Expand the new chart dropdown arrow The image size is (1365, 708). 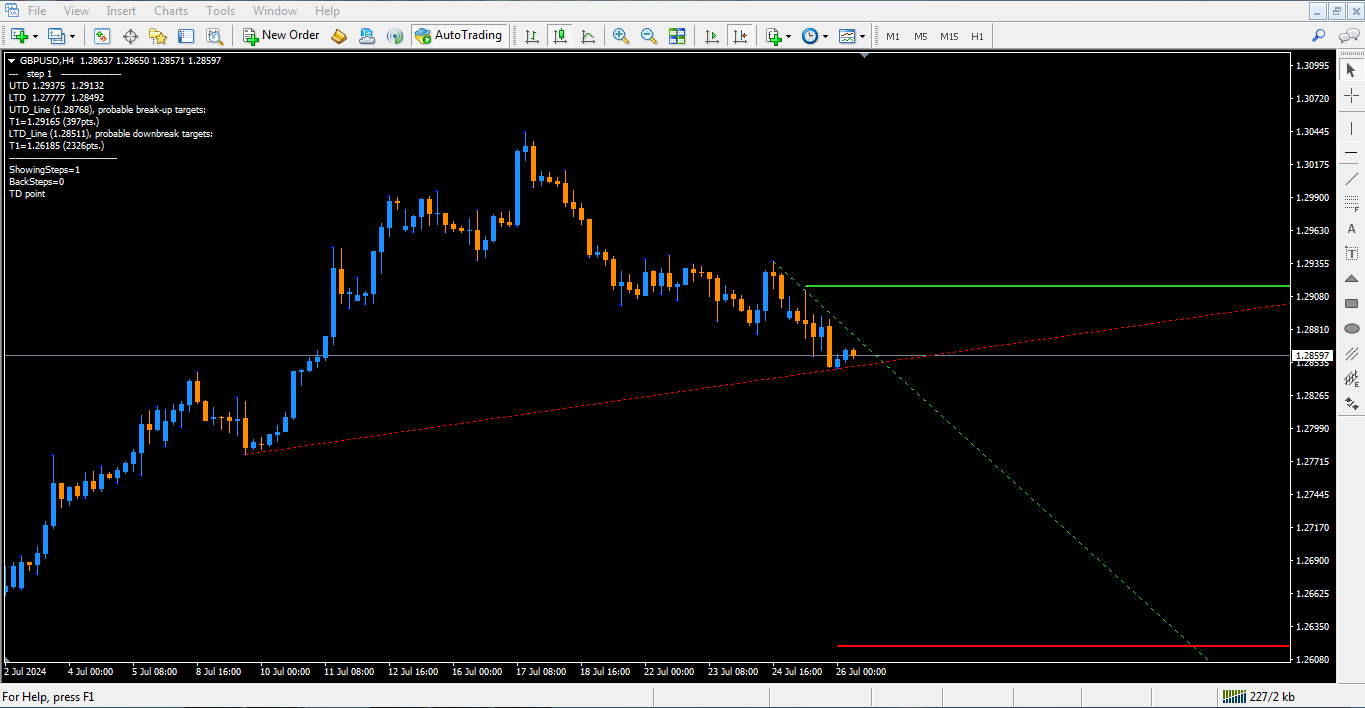[36, 36]
